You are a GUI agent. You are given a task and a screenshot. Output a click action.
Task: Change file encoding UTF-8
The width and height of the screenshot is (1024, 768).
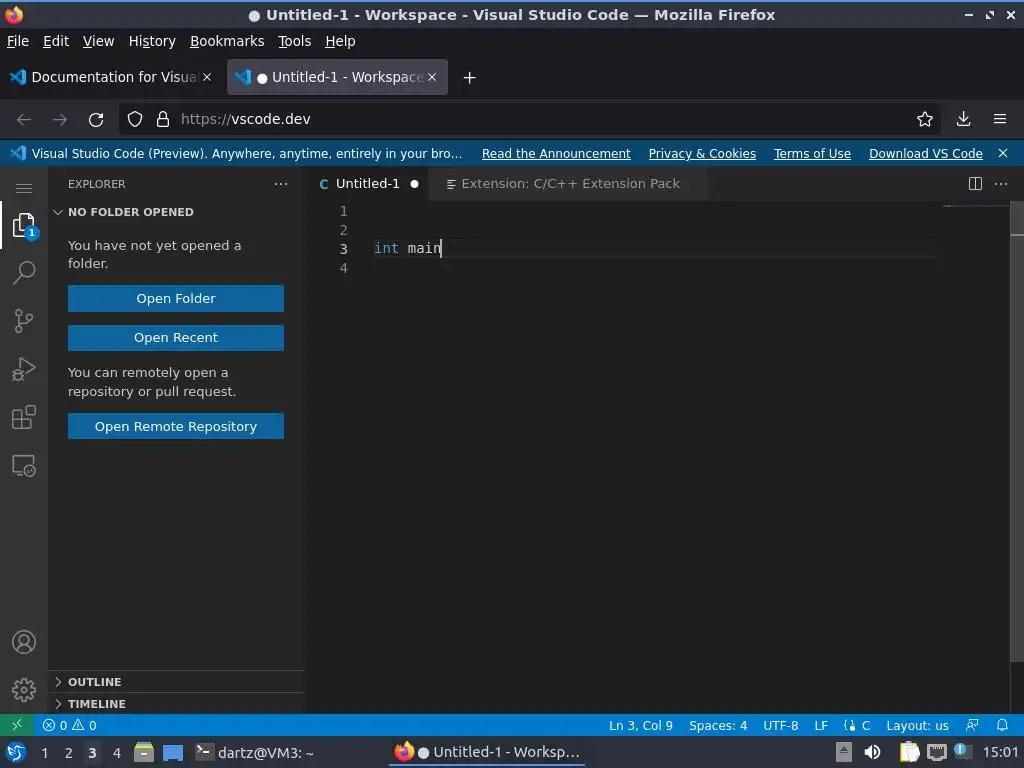[x=780, y=725]
